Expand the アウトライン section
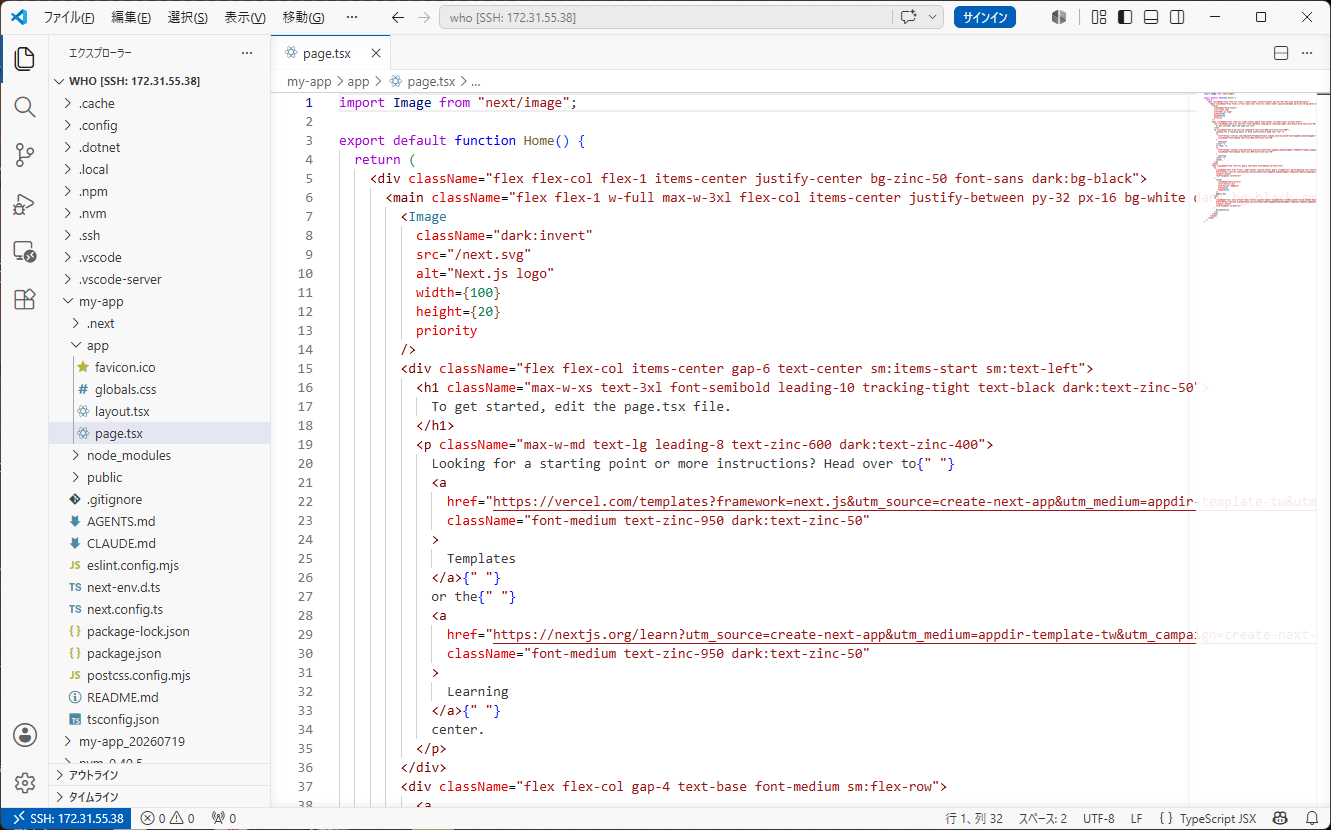This screenshot has height=830, width=1331. coord(160,775)
